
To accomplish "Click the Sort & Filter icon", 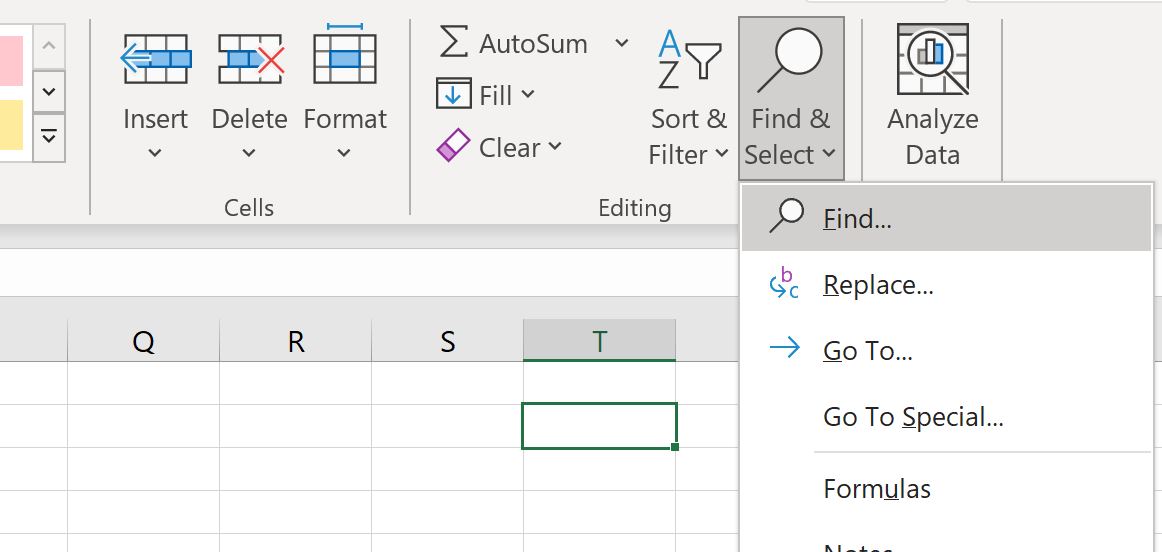I will 689,59.
